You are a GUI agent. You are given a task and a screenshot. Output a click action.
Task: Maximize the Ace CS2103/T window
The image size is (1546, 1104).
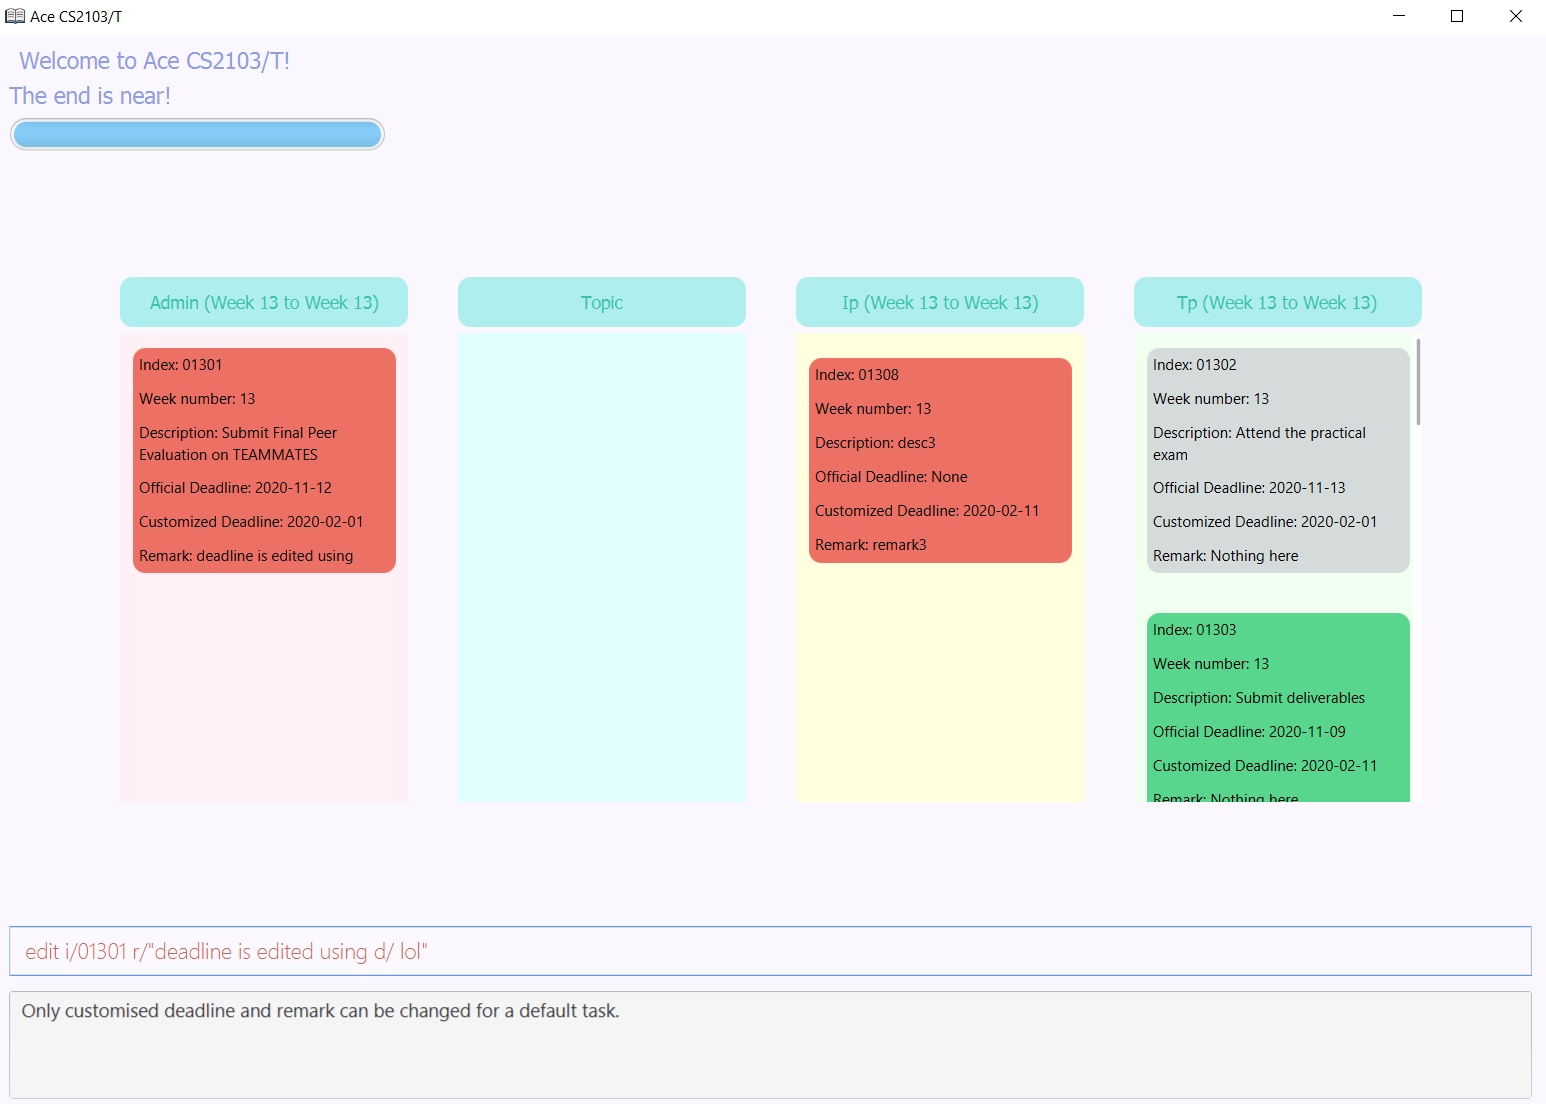click(x=1457, y=16)
